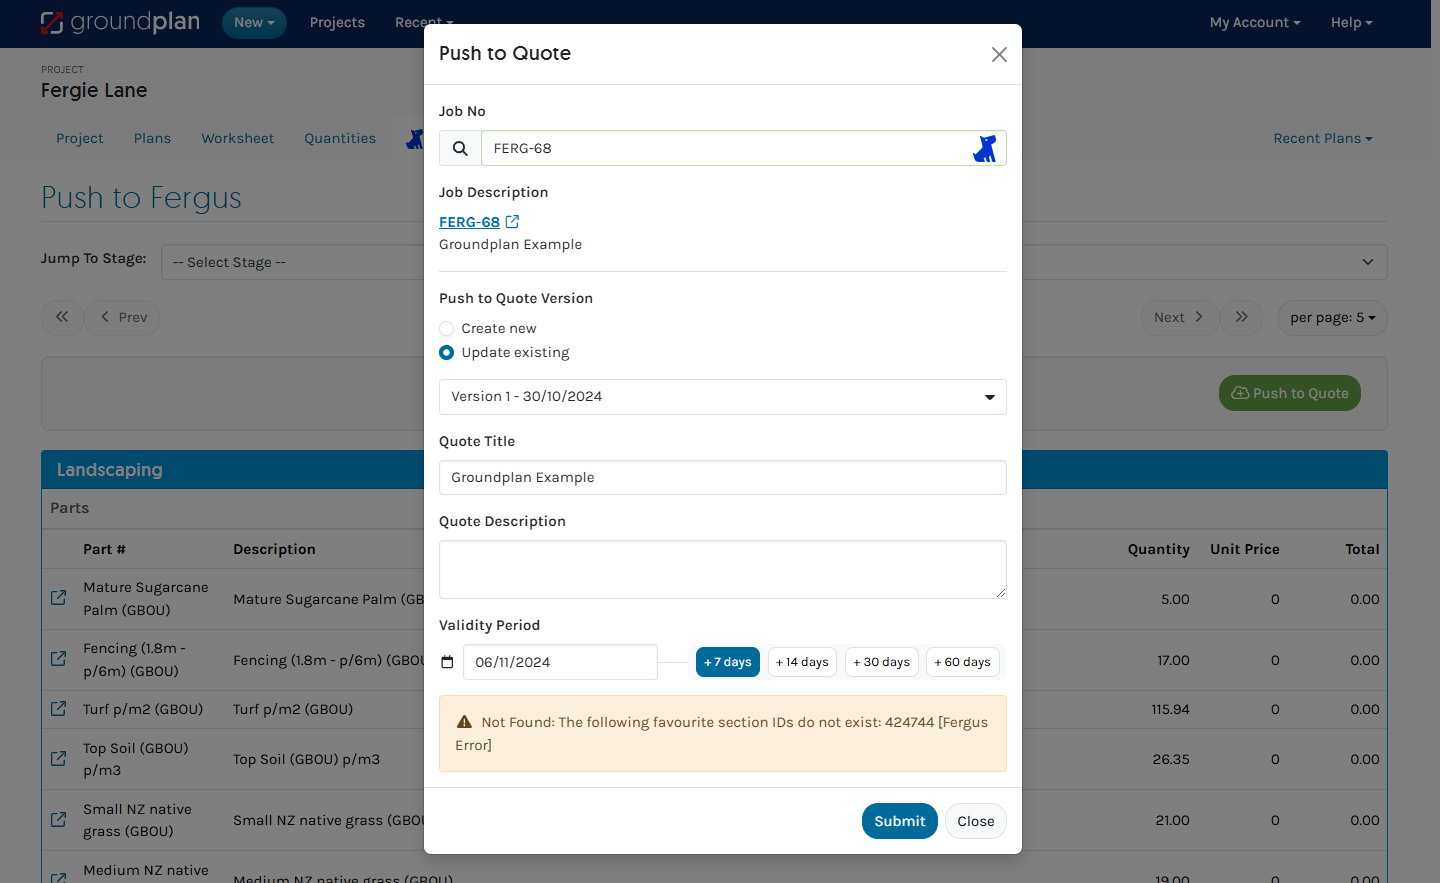This screenshot has height=883, width=1440.
Task: Open external link icon for Turf p/m2 row
Action: [x=59, y=709]
